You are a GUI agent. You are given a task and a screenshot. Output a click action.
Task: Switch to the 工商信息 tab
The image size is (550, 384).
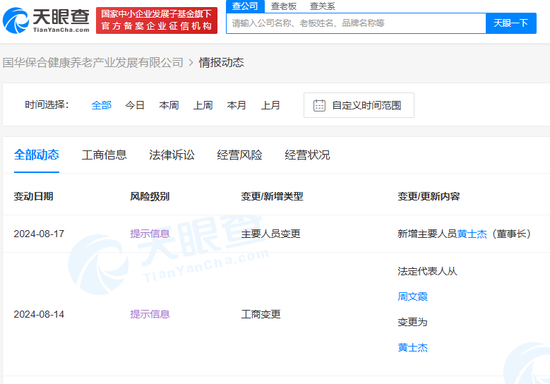[x=104, y=155]
